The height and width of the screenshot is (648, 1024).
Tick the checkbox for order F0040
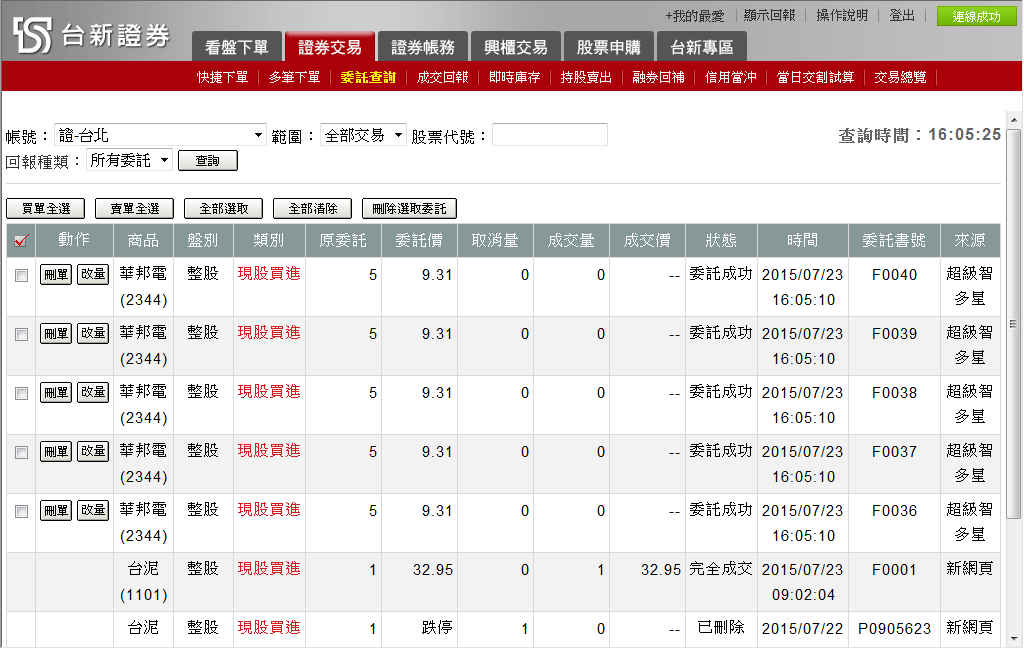21,276
